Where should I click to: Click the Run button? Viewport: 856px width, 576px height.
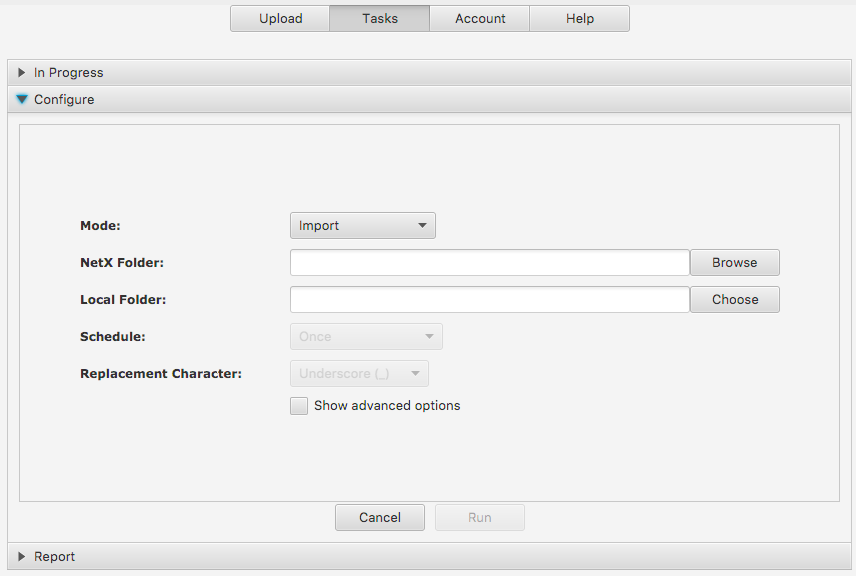pos(480,518)
